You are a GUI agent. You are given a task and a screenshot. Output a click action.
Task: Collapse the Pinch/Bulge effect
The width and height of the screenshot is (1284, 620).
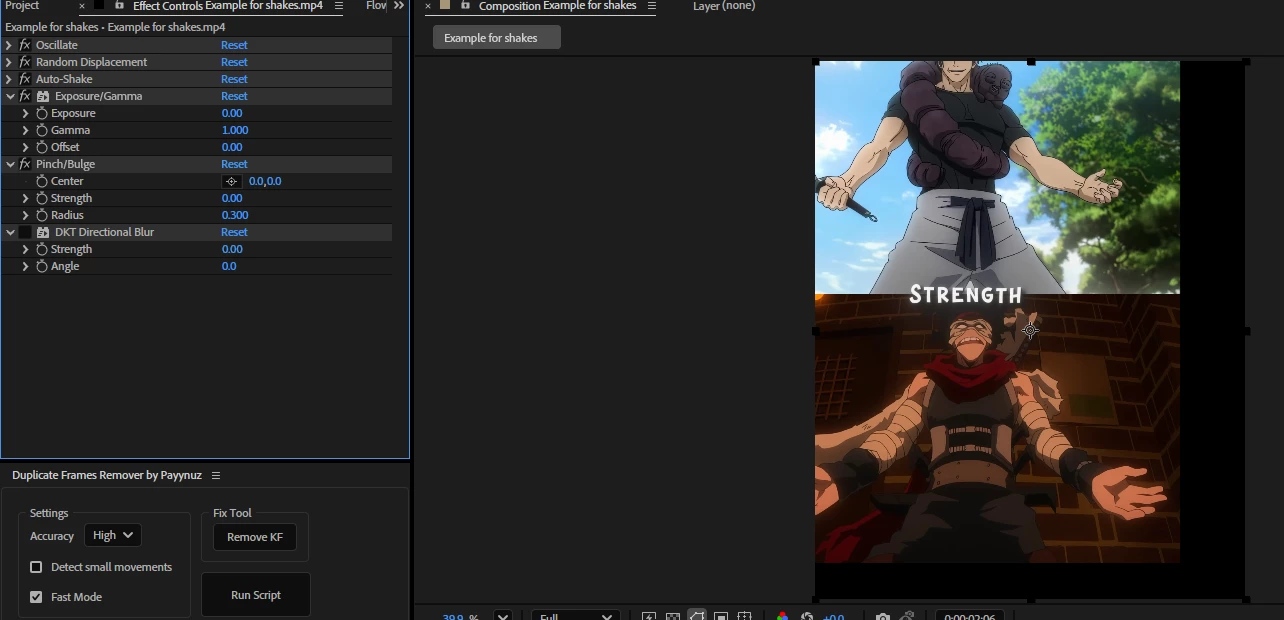(x=9, y=164)
